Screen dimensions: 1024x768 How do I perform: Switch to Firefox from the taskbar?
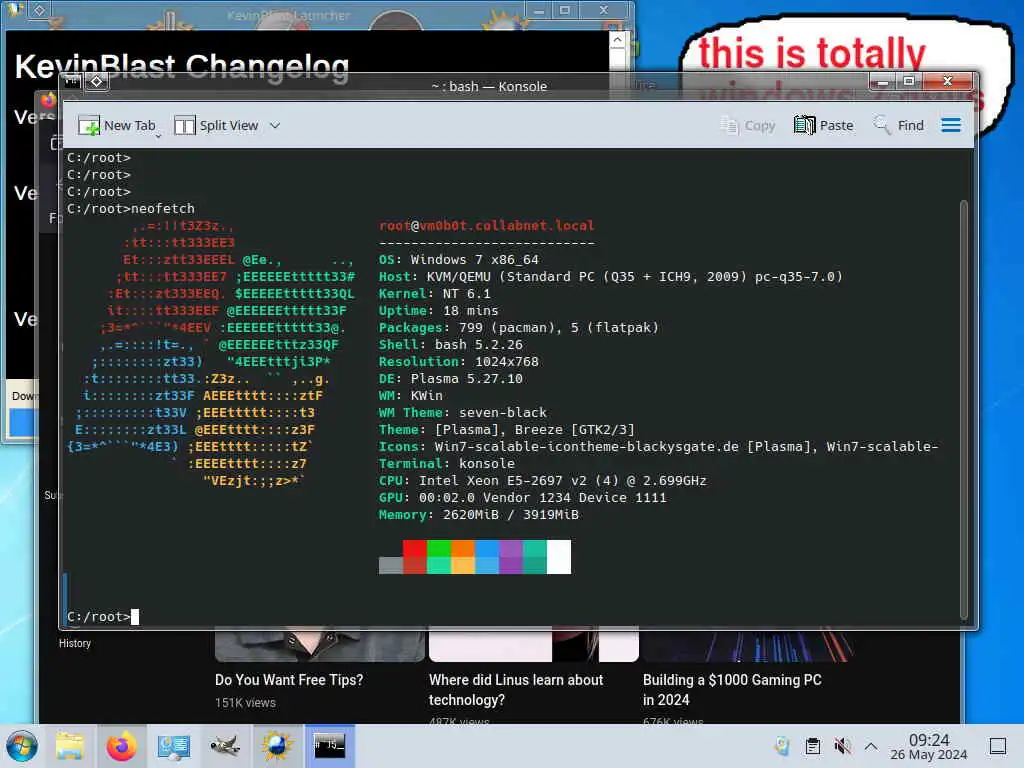click(121, 746)
